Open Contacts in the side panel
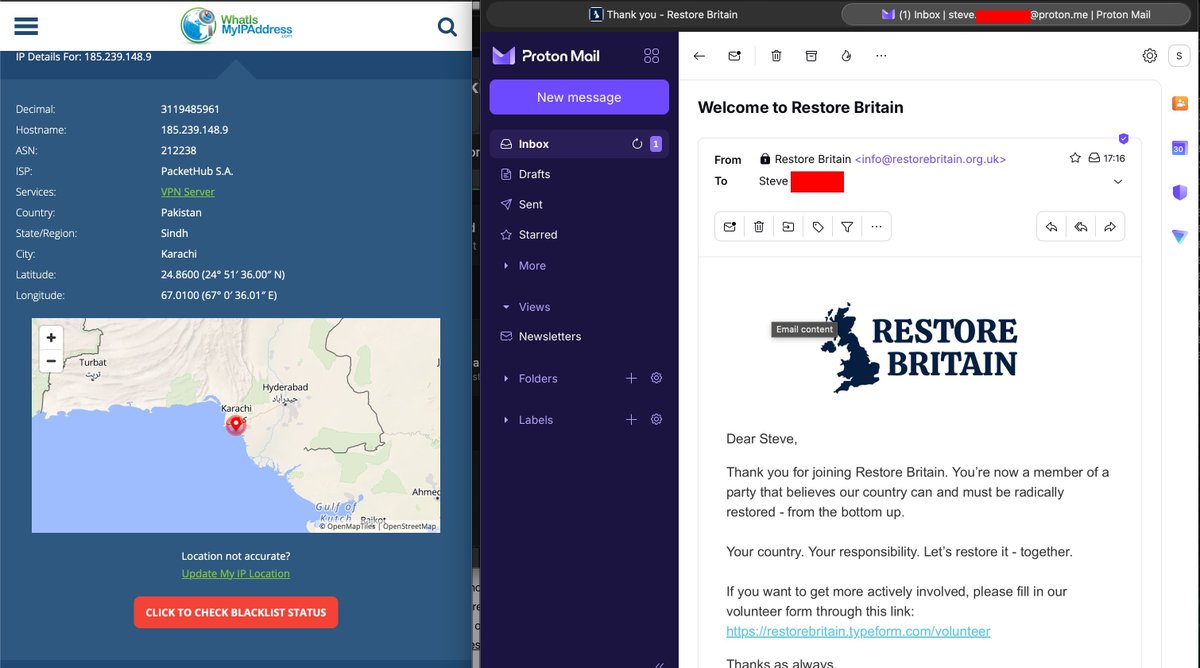The image size is (1200, 668). point(1180,103)
